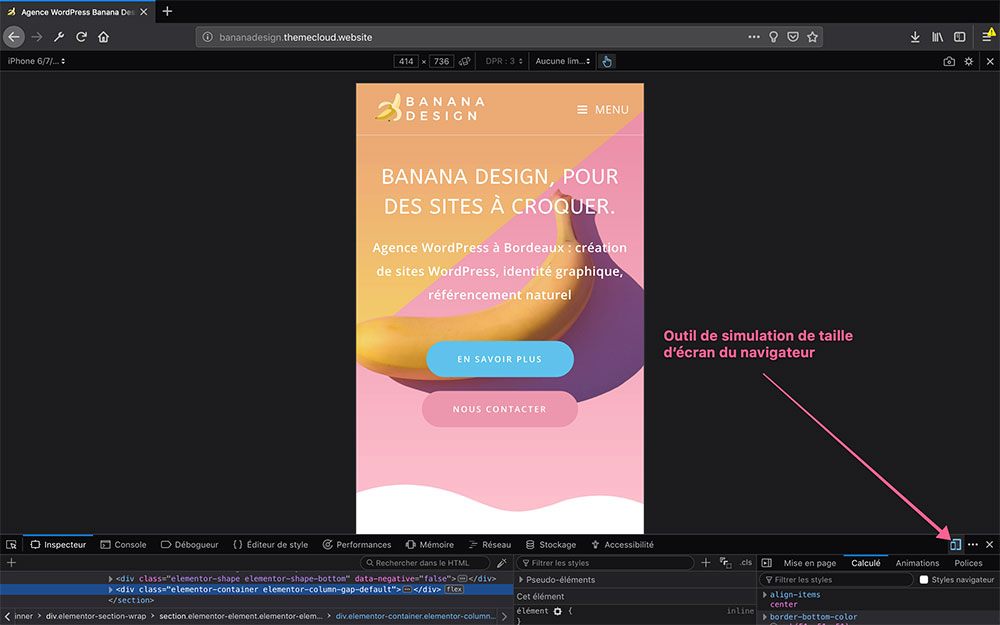Open responsive design mode settings gear

(x=969, y=61)
